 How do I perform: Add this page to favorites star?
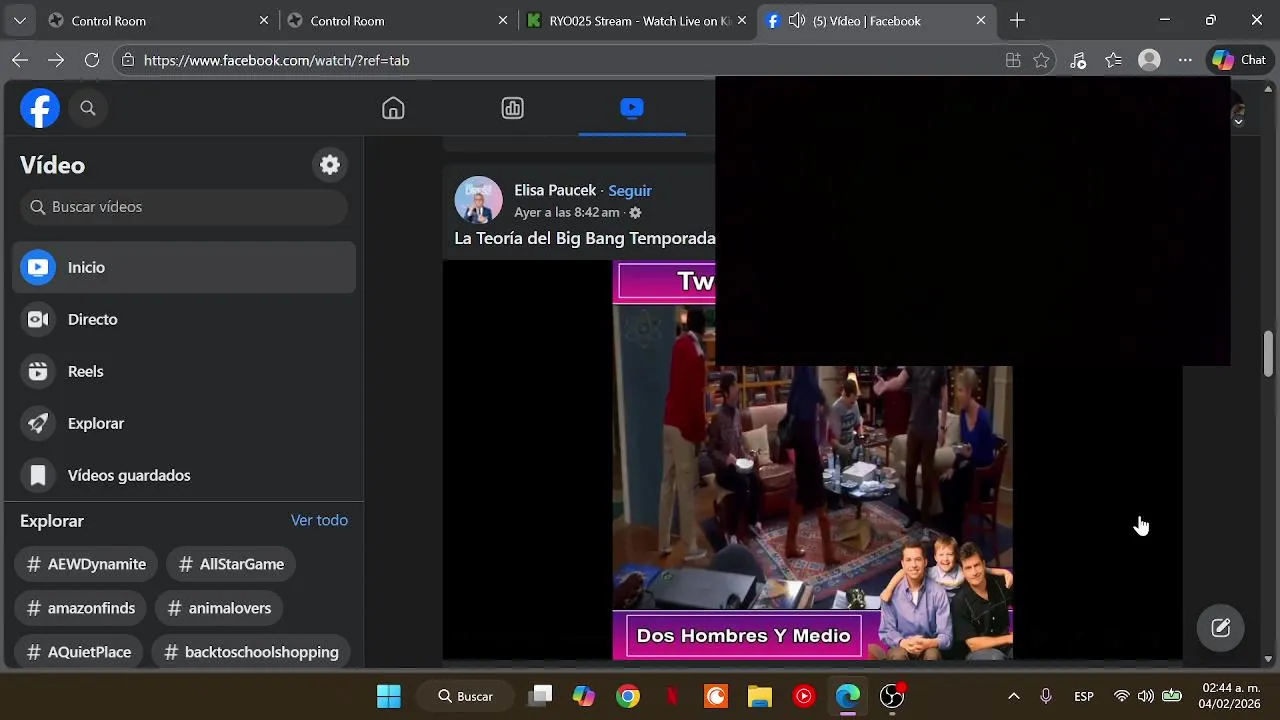[x=1041, y=60]
